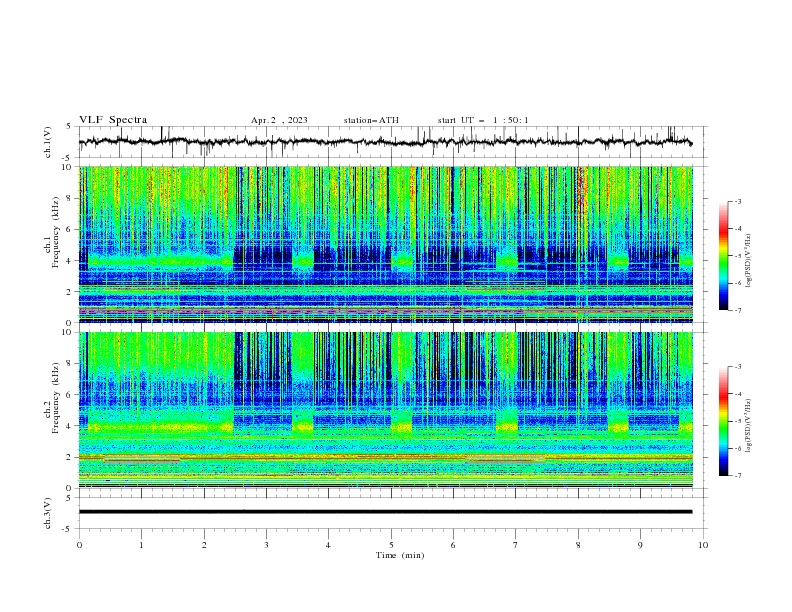Click the 'Time (min)' axis label
This screenshot has width=792, height=612.
(x=400, y=555)
